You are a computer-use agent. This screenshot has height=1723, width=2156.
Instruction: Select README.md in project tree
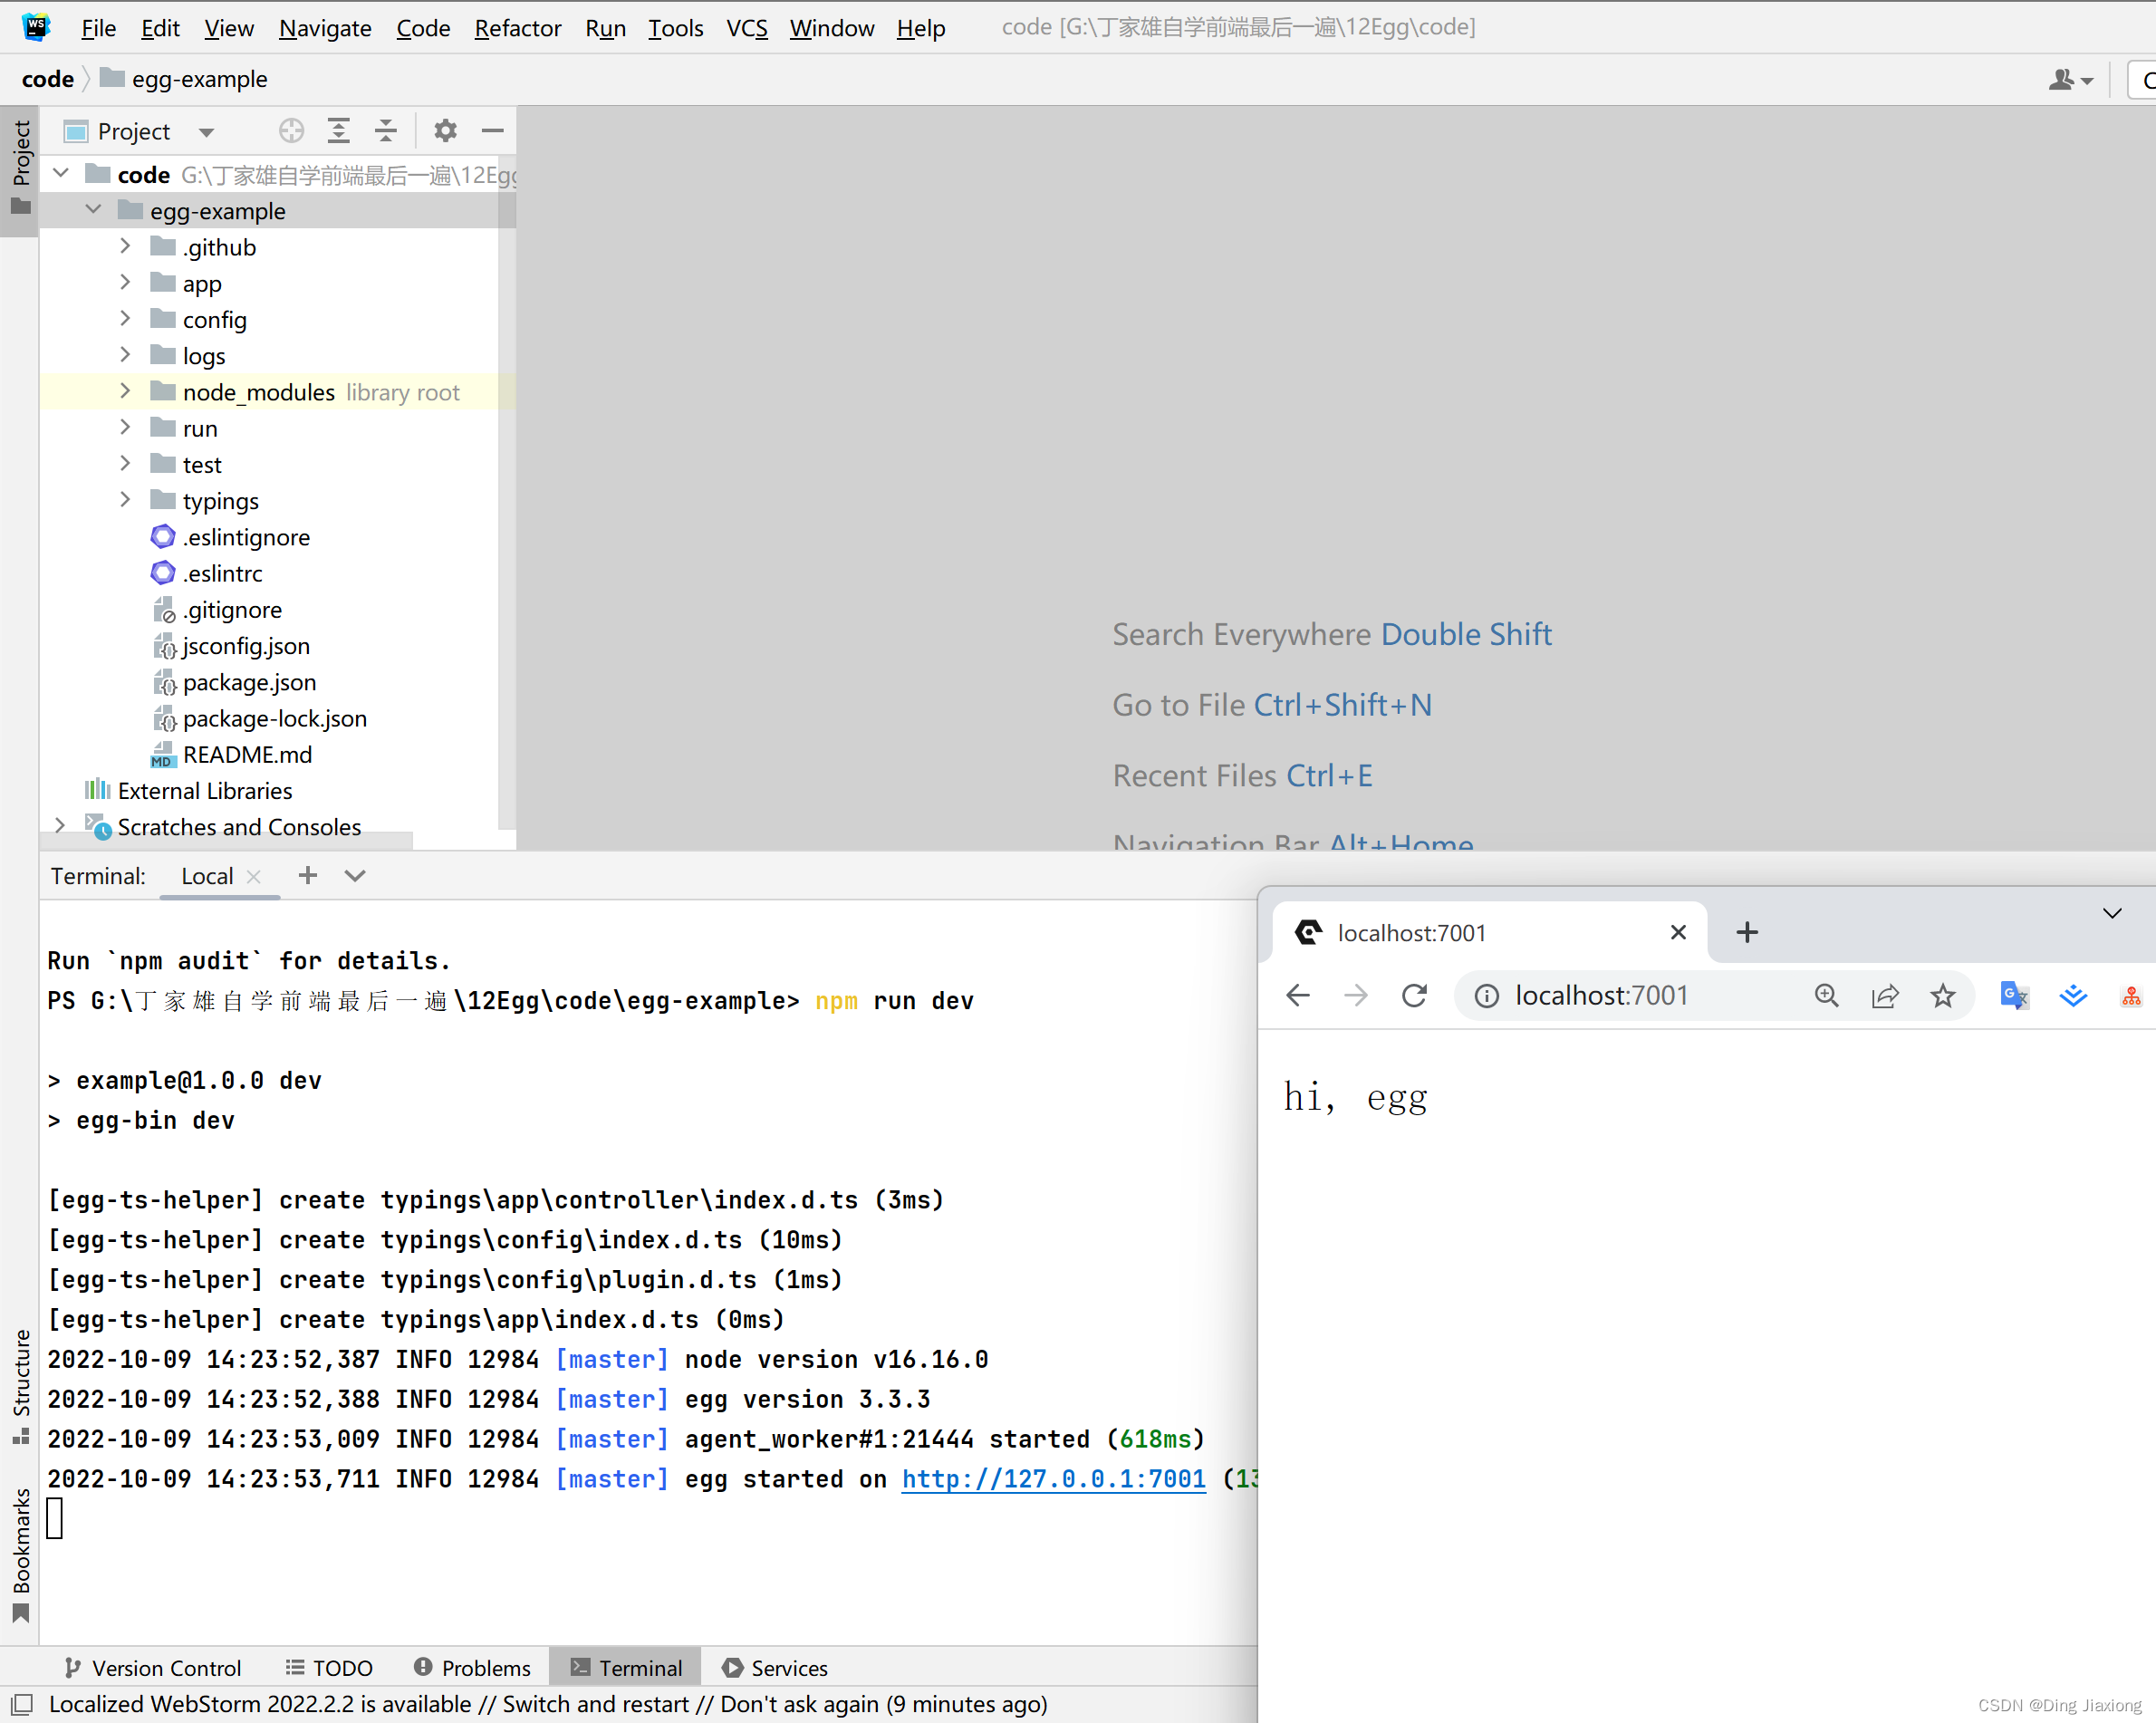click(247, 754)
